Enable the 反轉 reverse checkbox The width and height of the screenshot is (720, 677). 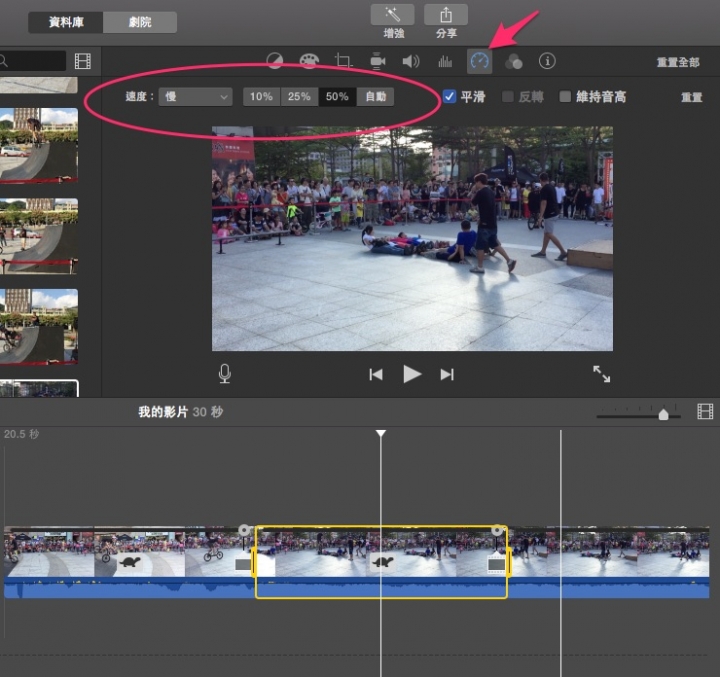[x=507, y=96]
